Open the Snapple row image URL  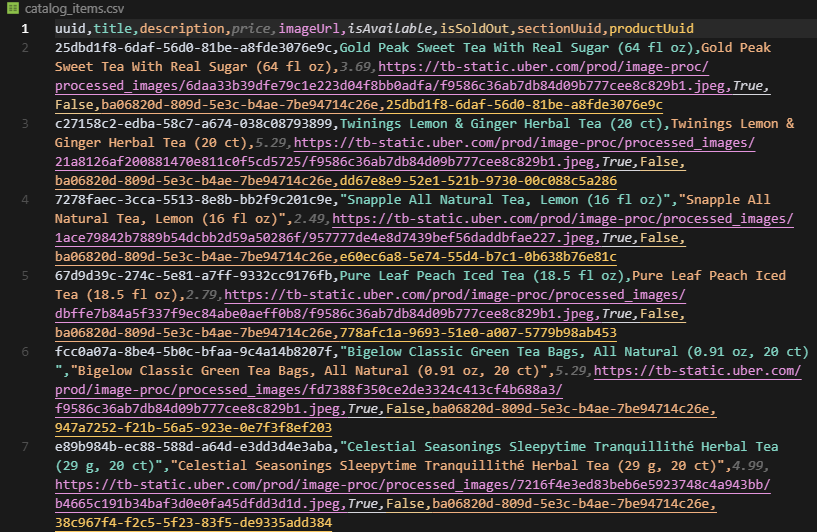point(424,228)
